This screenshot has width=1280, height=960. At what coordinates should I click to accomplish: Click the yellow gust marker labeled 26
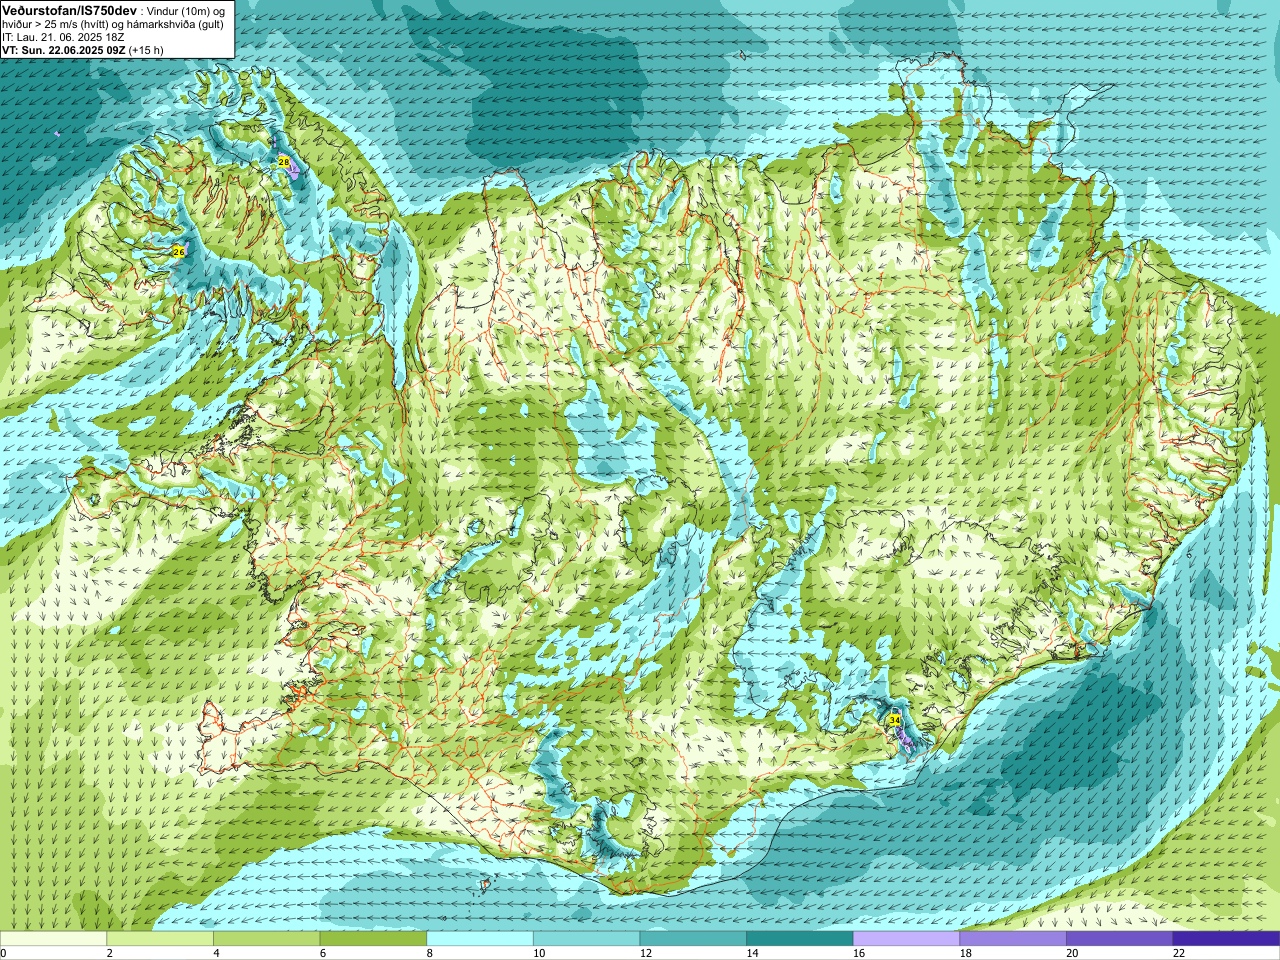point(179,252)
